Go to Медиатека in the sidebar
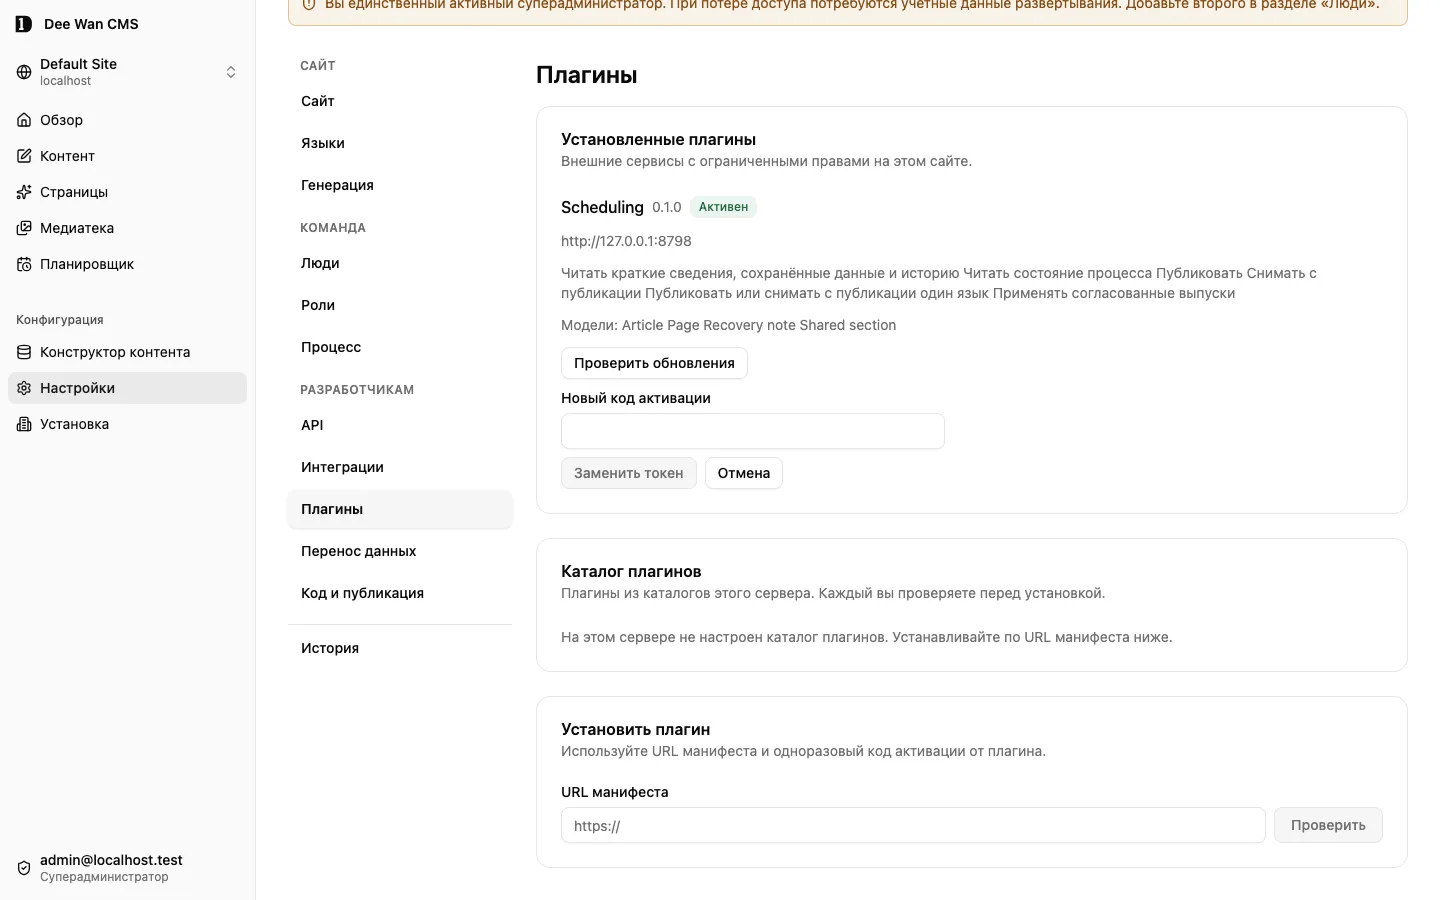Viewport: 1440px width, 900px height. pyautogui.click(x=127, y=228)
